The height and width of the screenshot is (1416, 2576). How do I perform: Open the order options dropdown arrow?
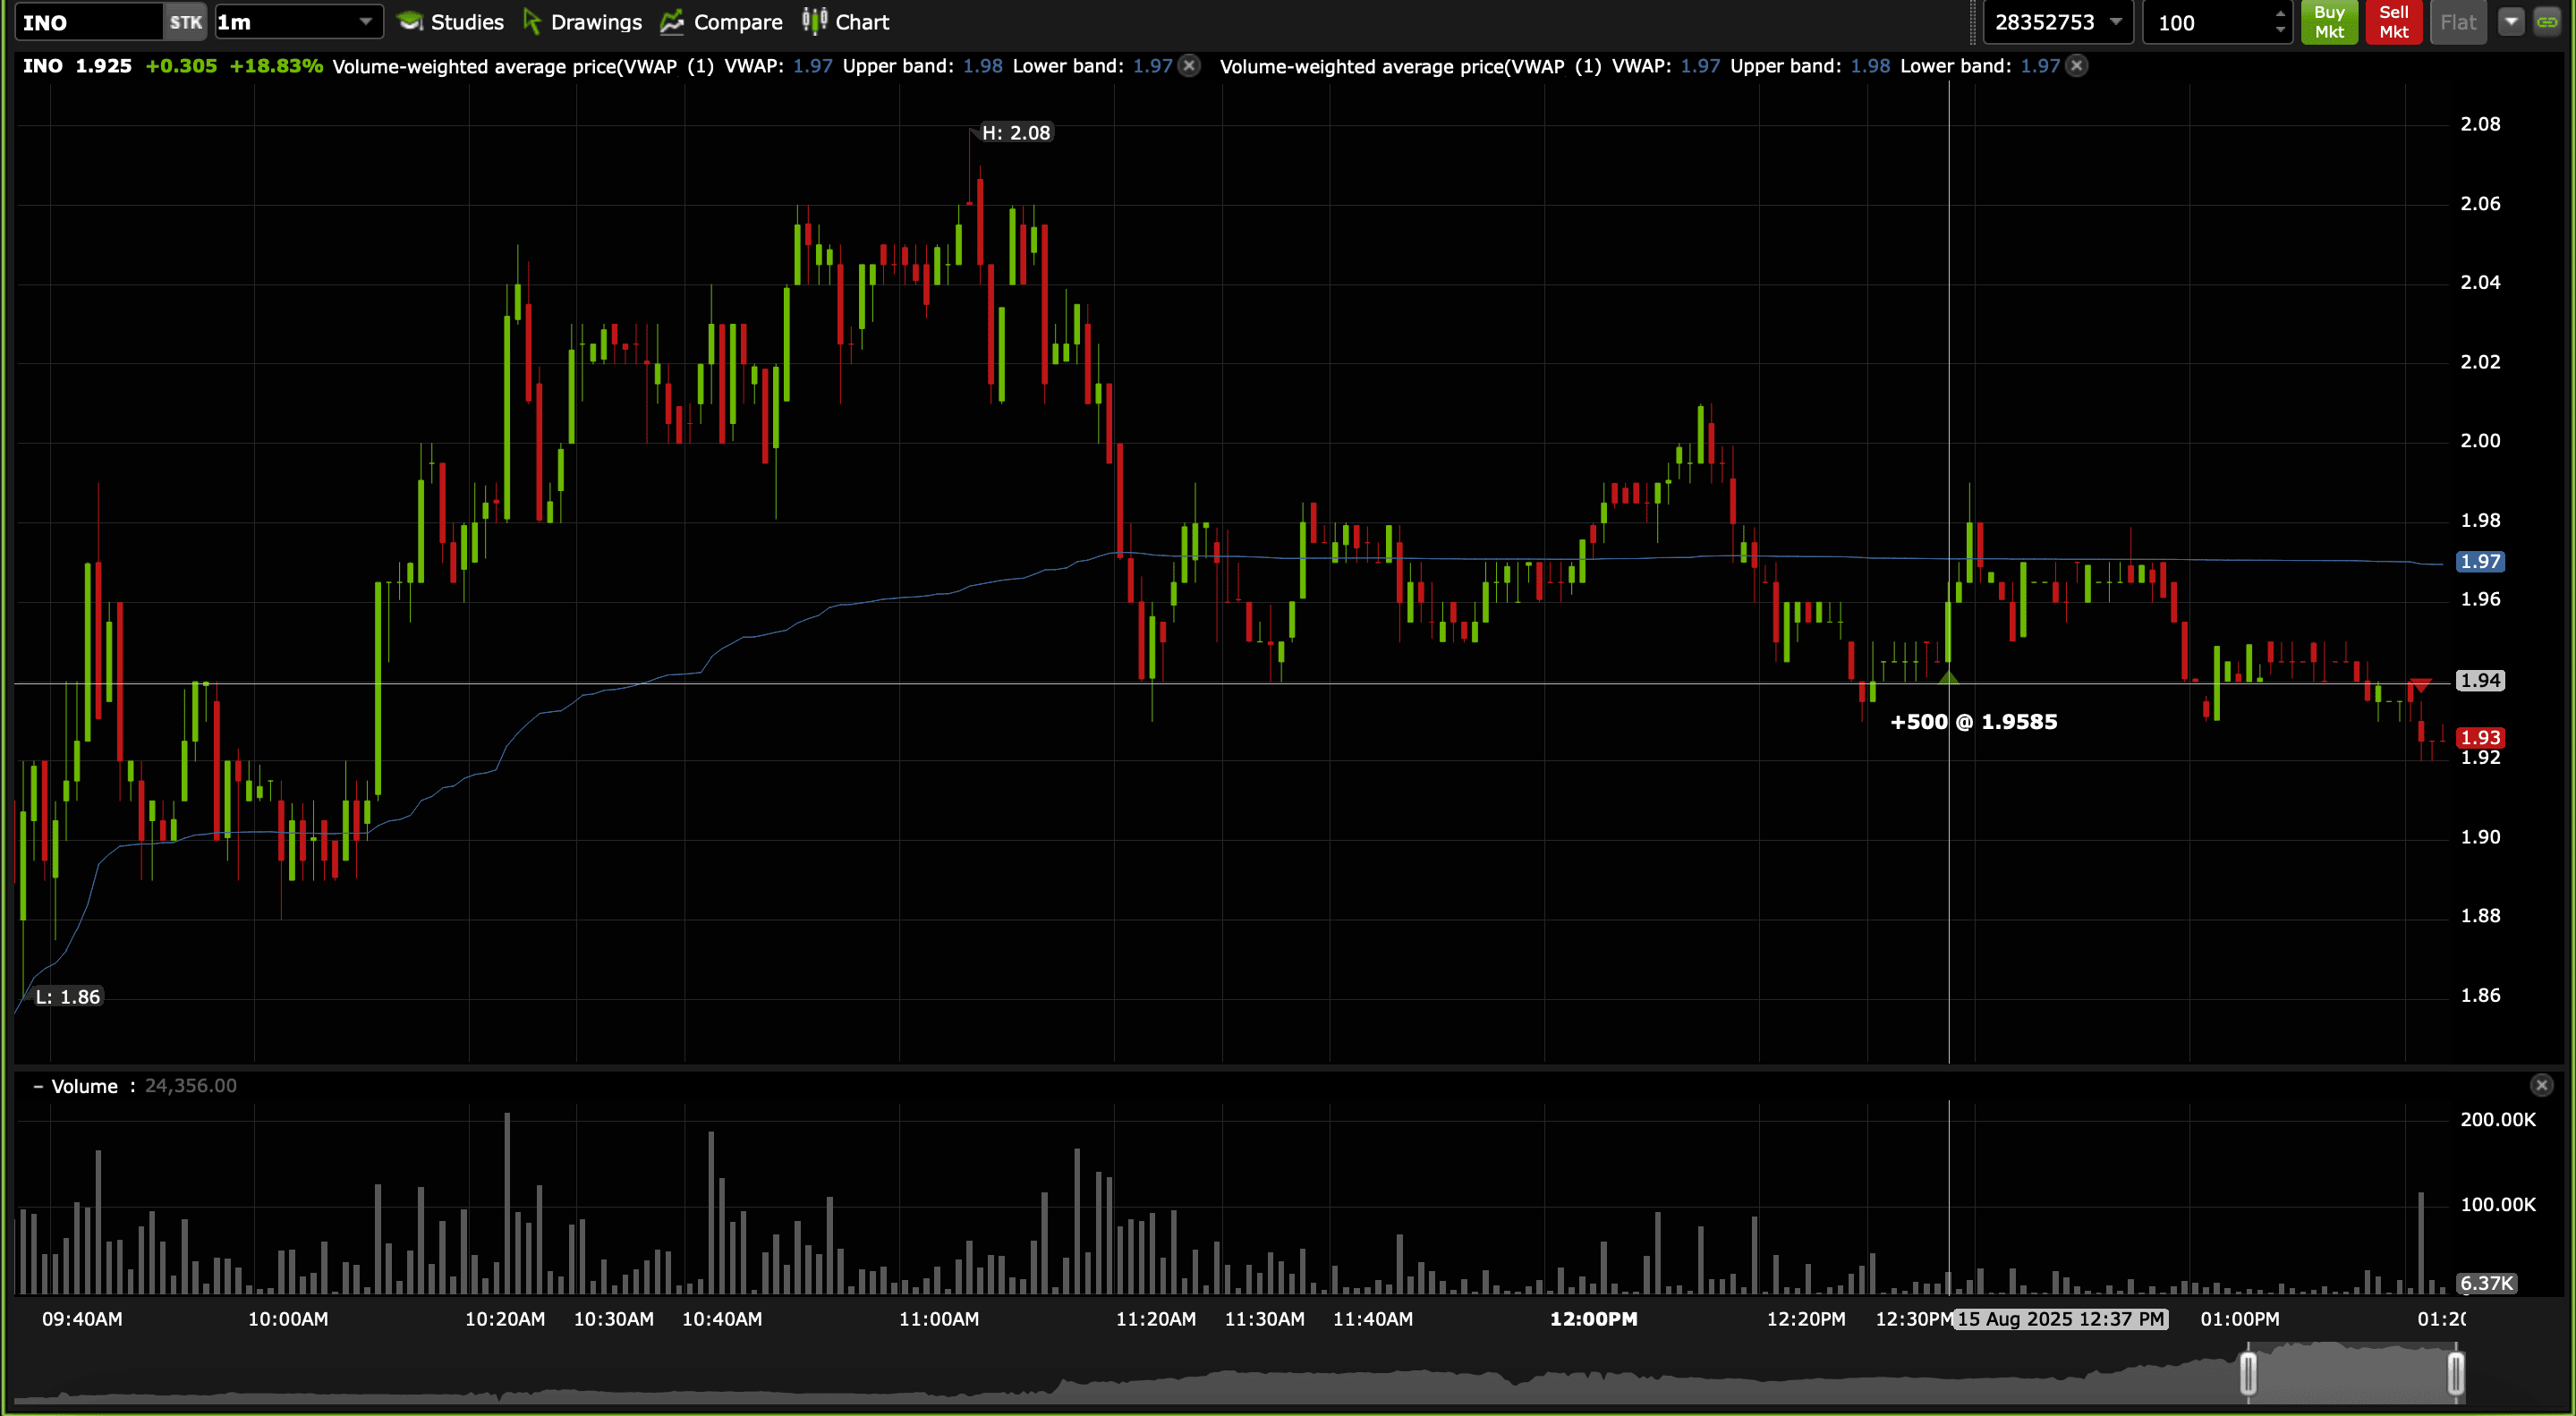pos(2511,22)
